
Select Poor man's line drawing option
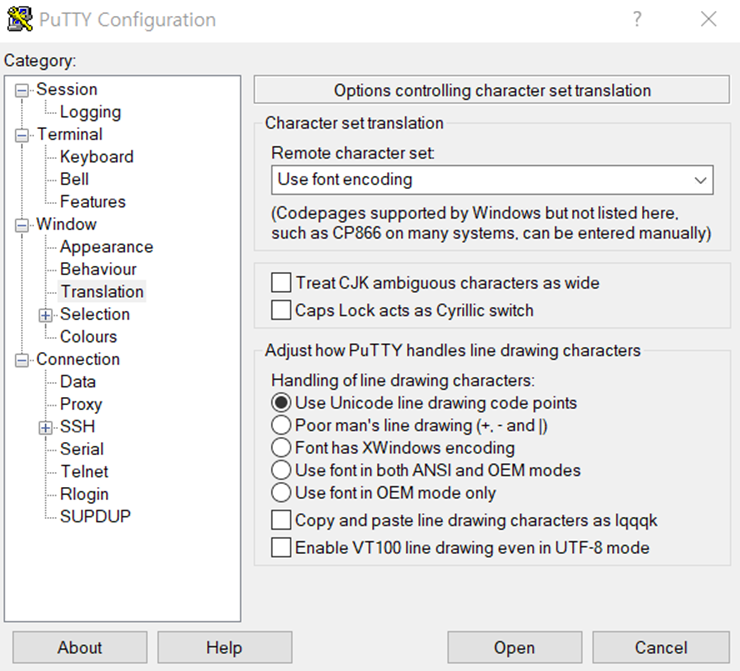click(281, 425)
